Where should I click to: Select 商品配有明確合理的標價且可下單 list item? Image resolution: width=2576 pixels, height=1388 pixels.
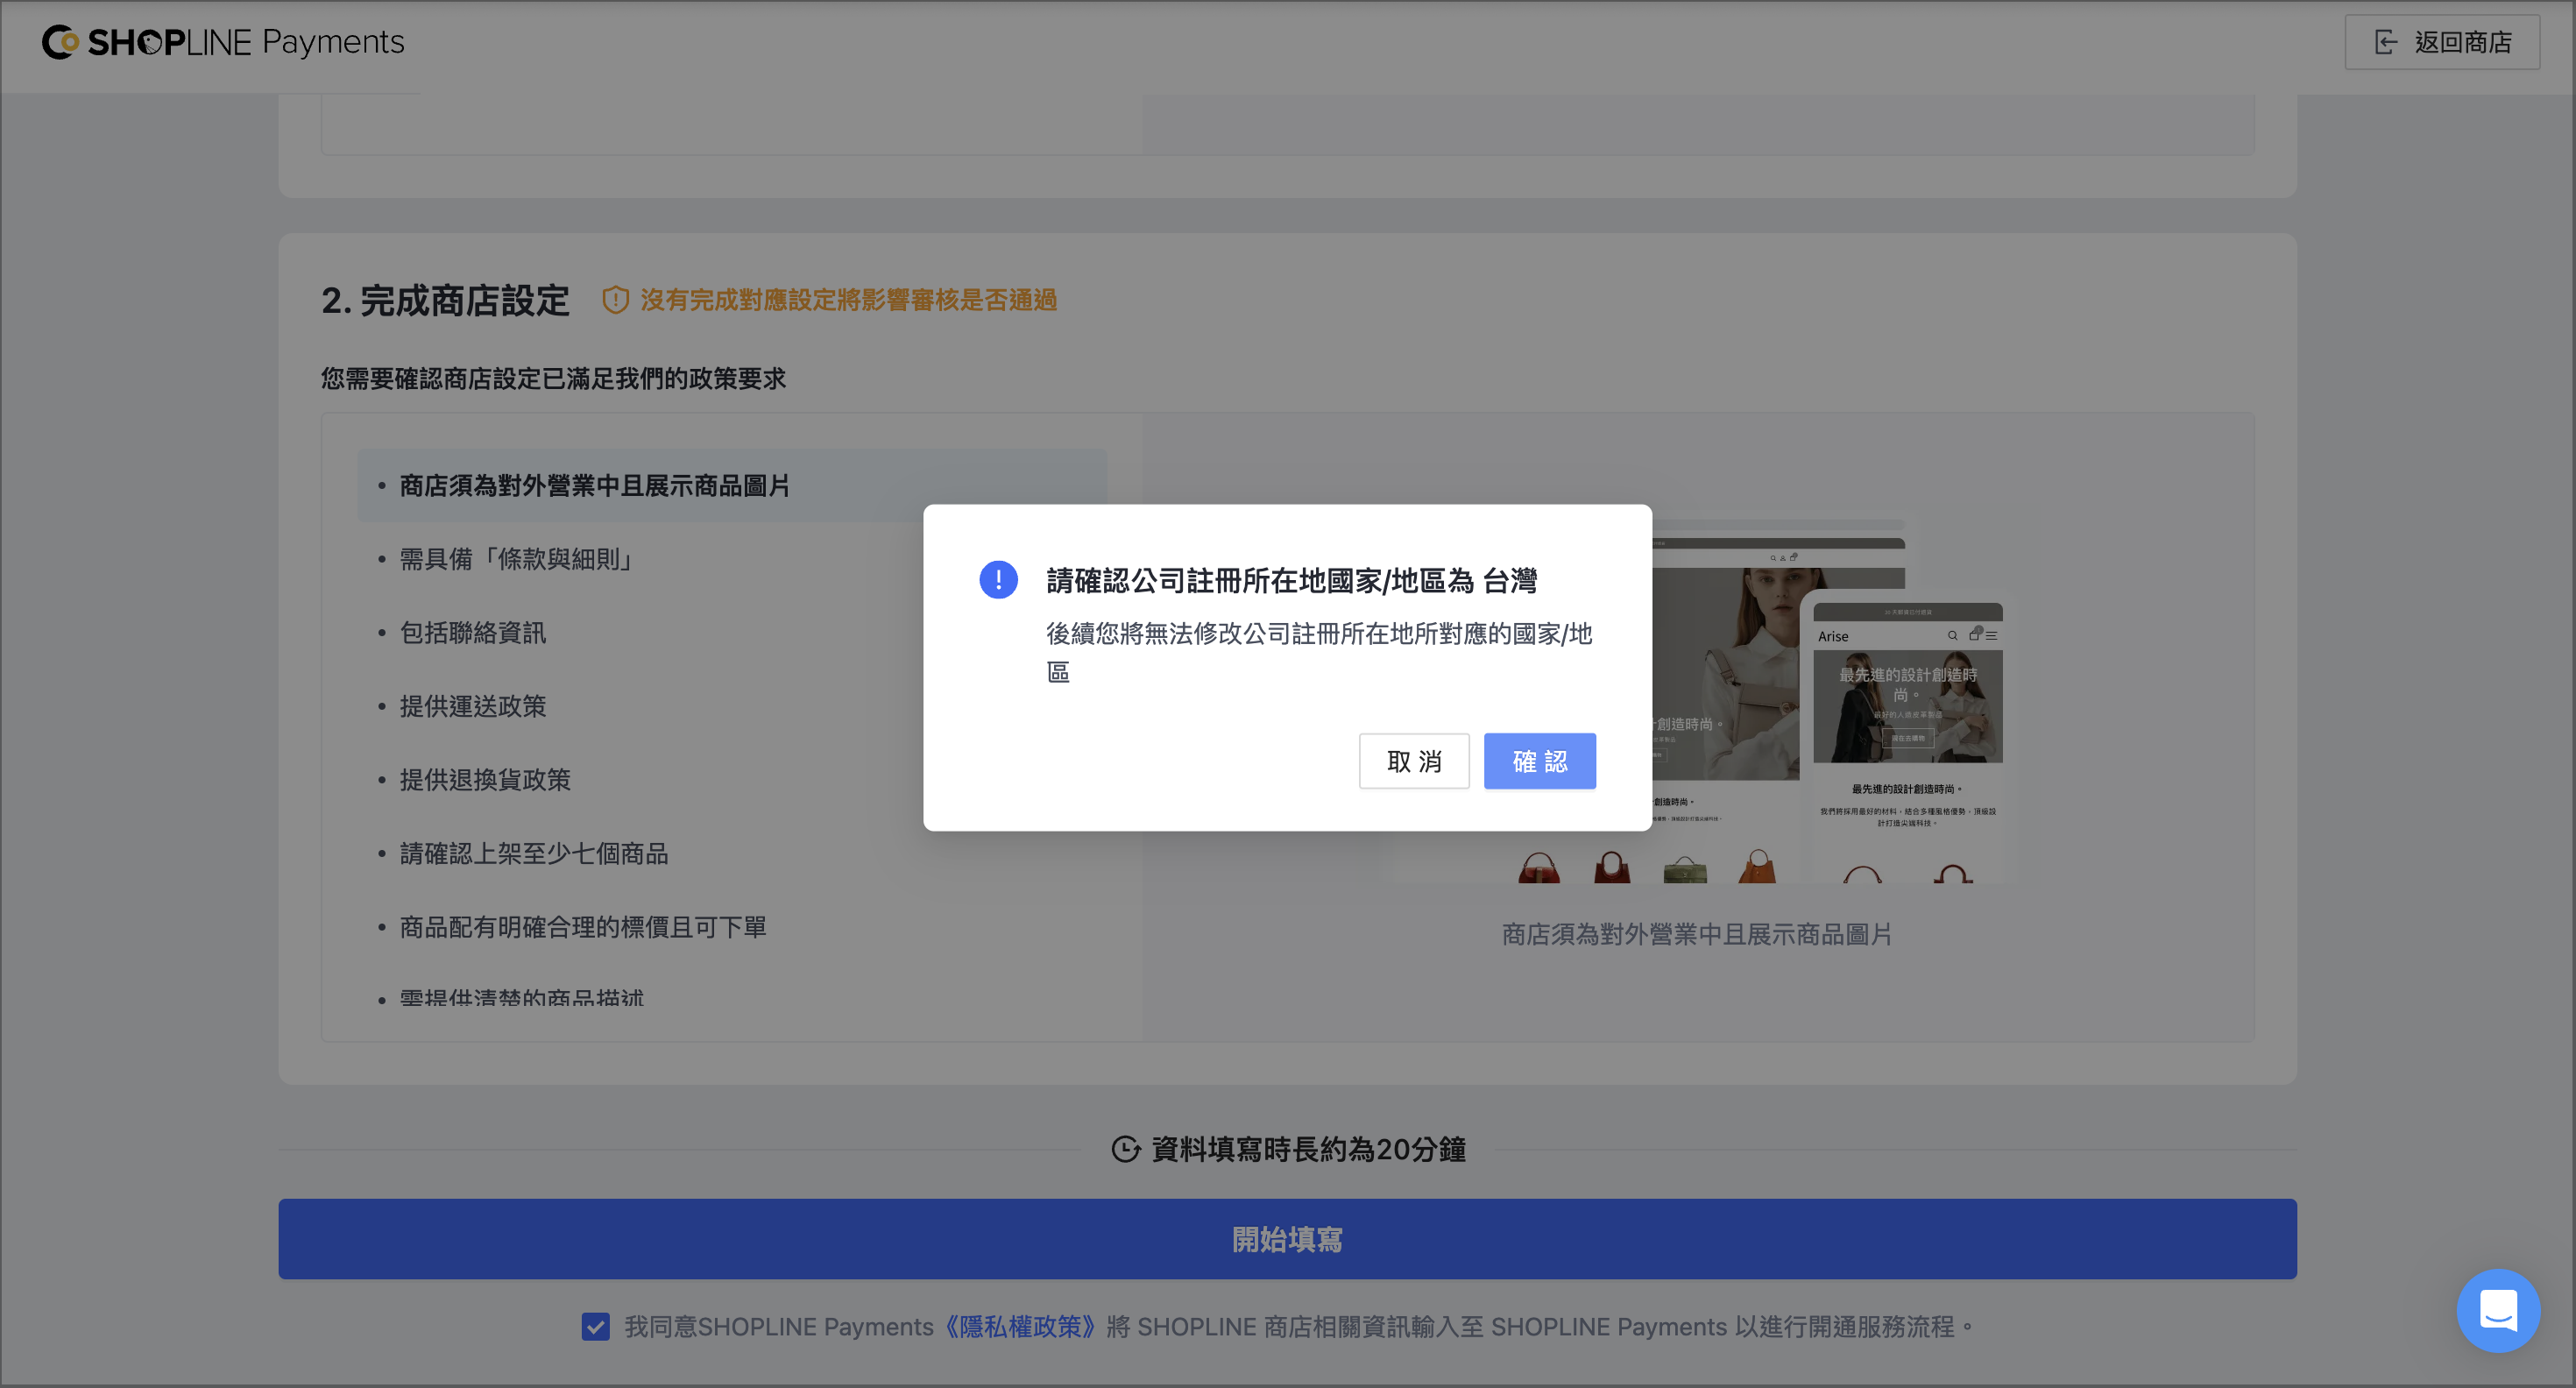tap(583, 927)
